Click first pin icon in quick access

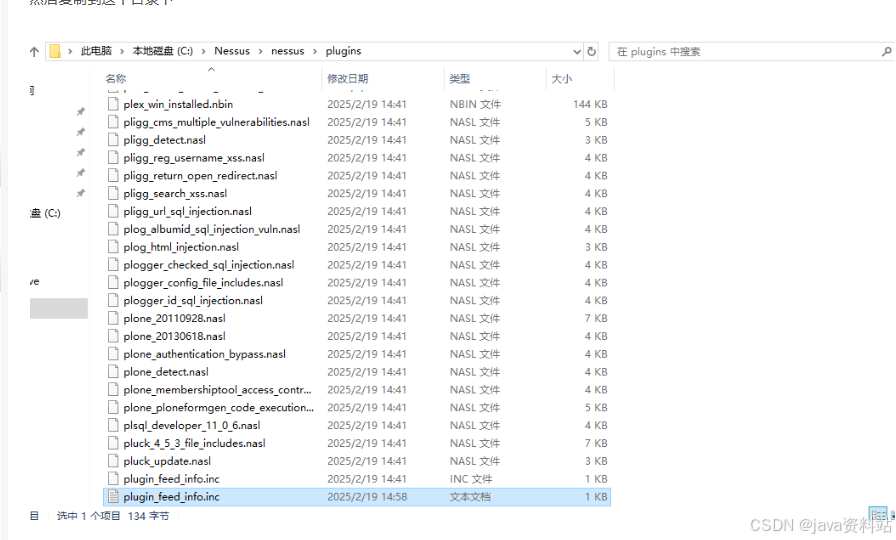81,111
